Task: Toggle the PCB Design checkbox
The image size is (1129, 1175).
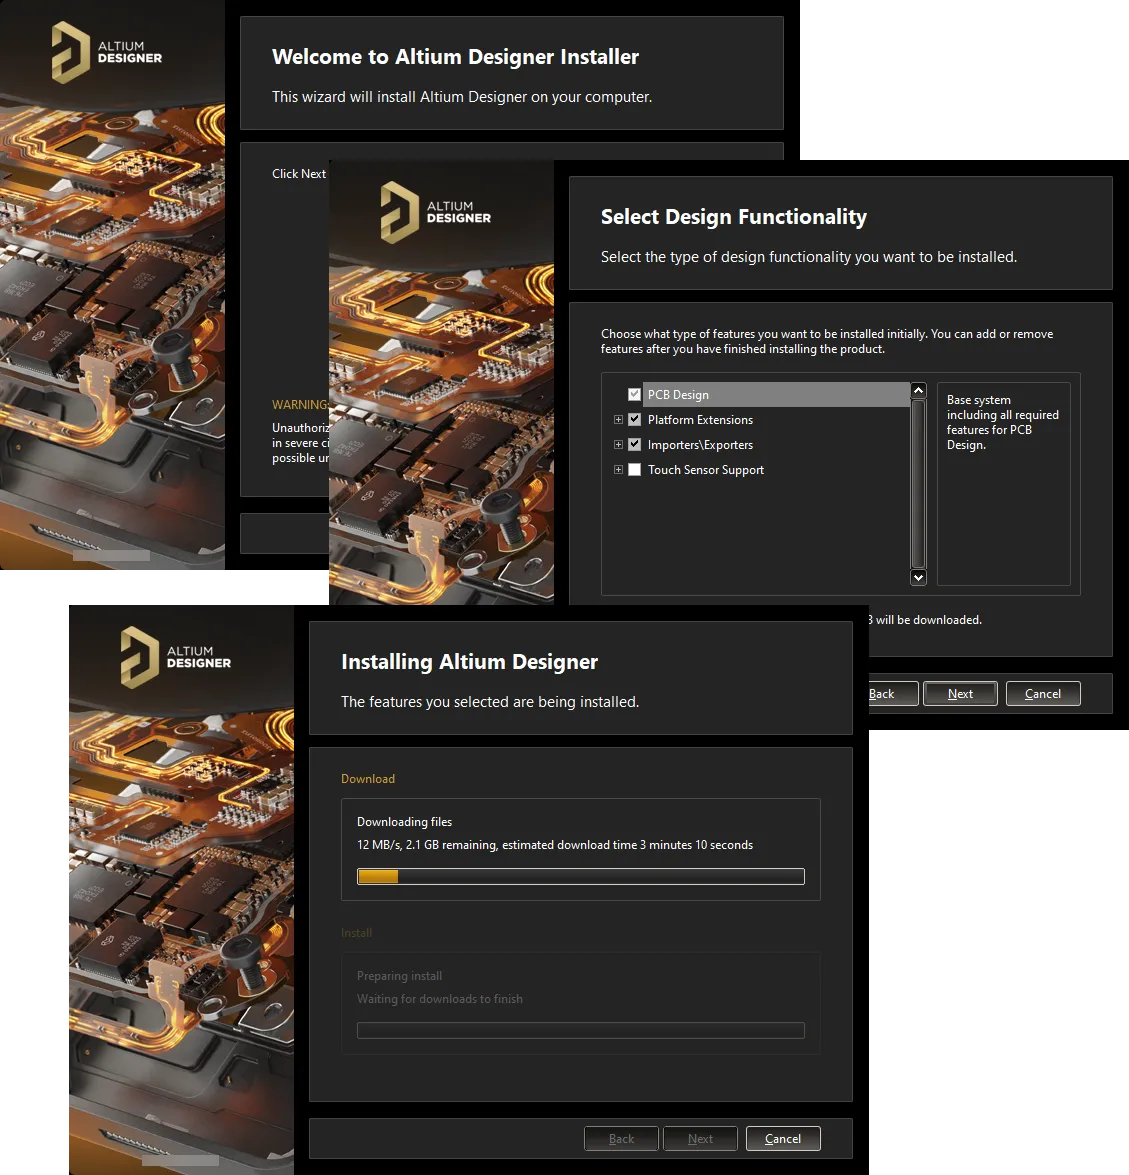Action: coord(635,394)
